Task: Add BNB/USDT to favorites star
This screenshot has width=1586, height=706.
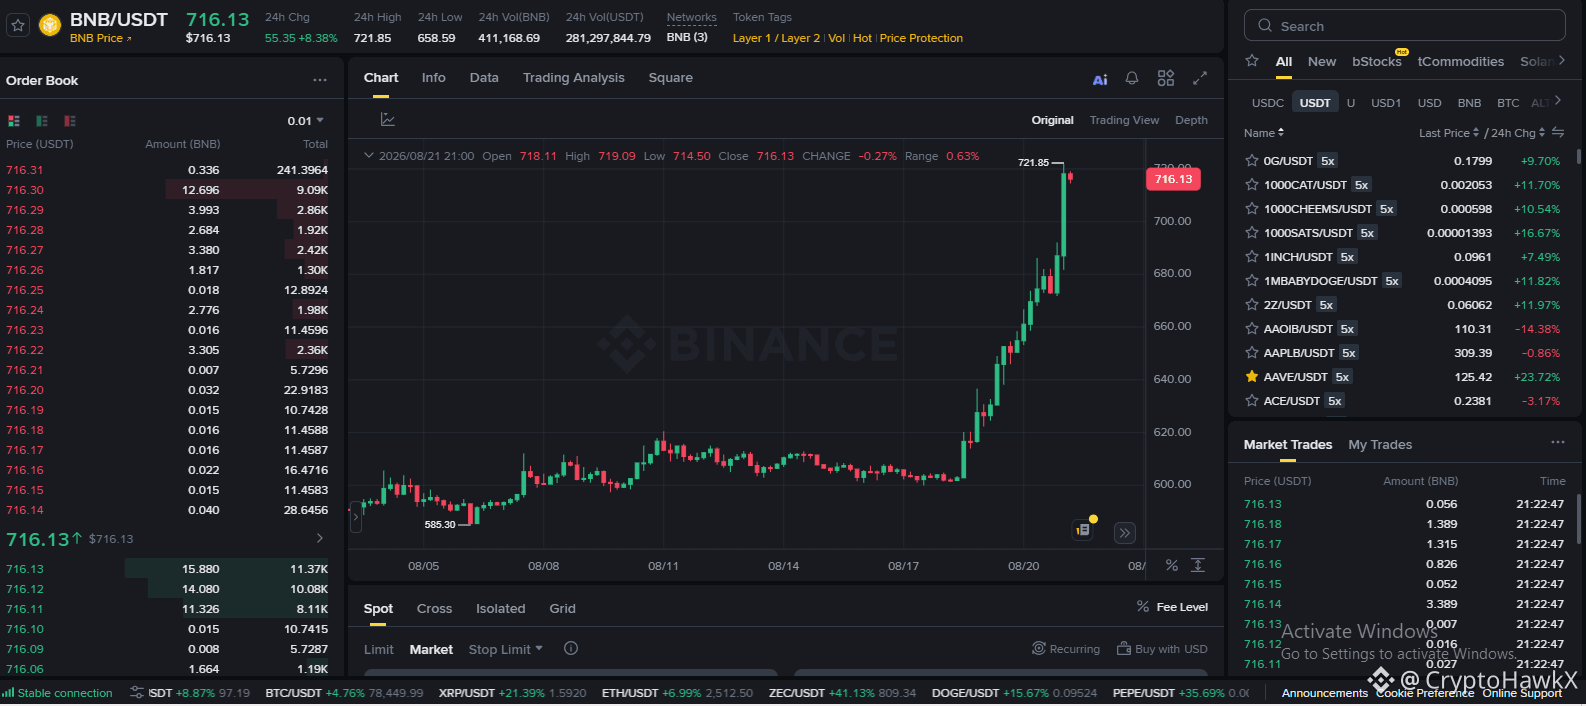Action: point(18,26)
